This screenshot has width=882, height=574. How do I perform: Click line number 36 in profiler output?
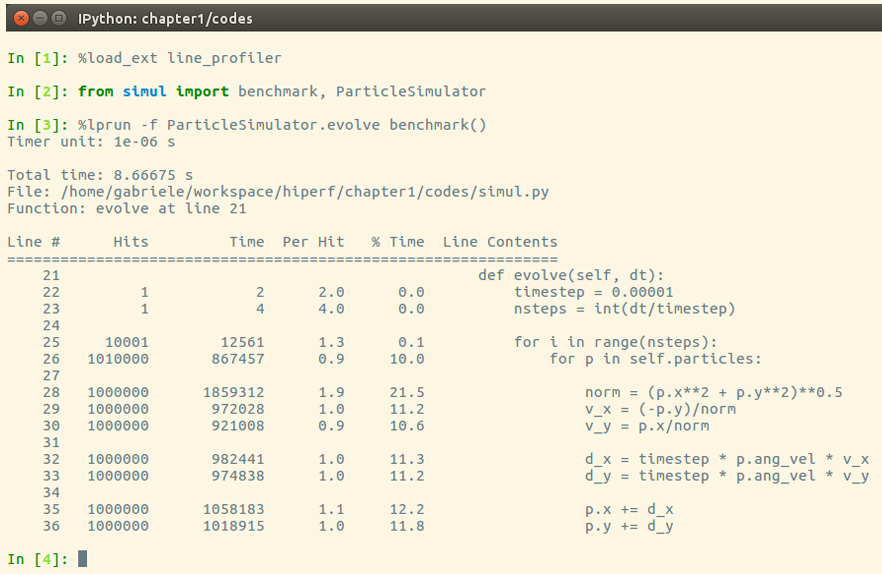tap(51, 526)
